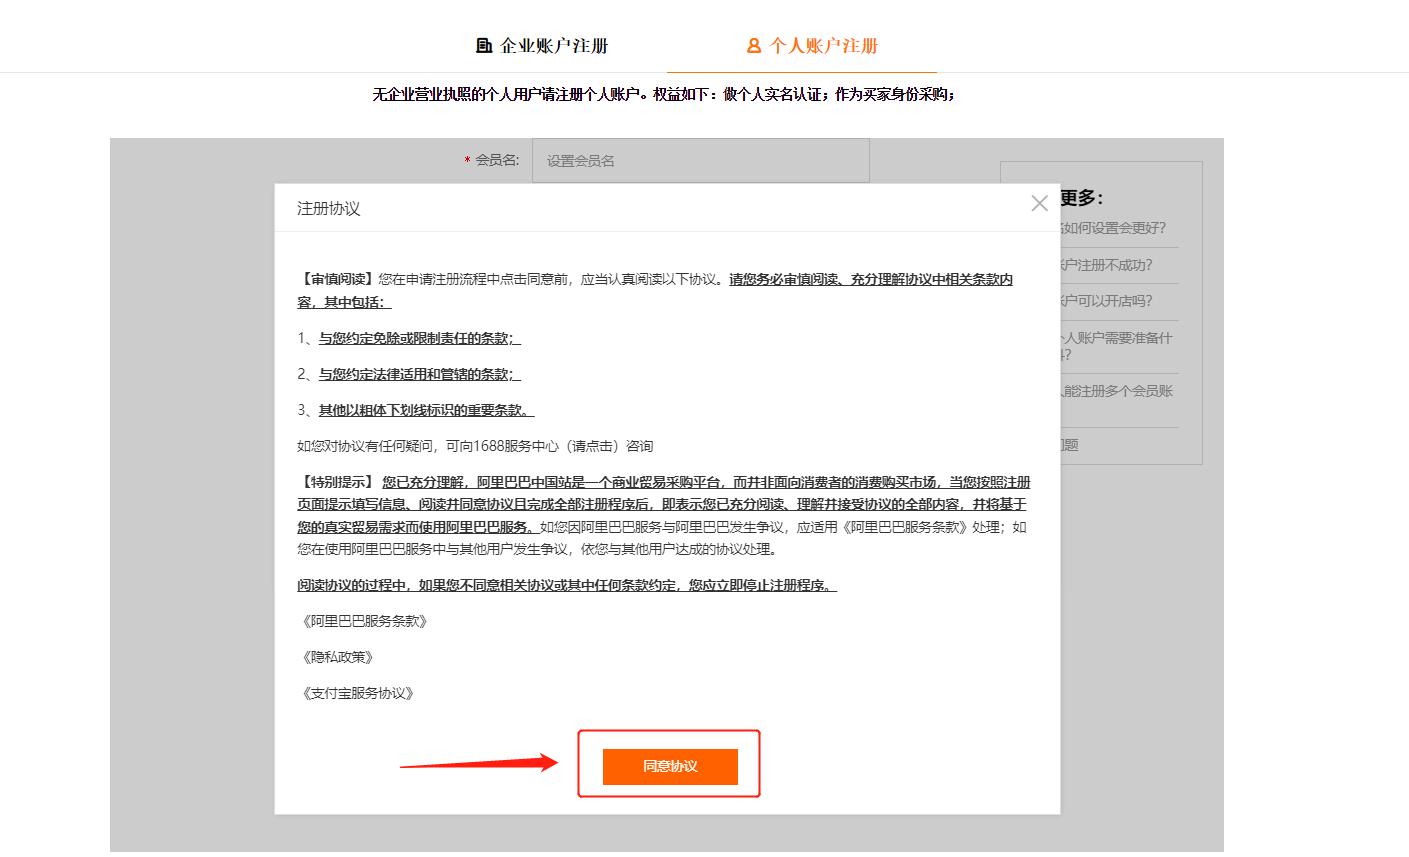
Task: Click the 其他以粗体下划线标识的重要条款 clause
Action: click(426, 410)
